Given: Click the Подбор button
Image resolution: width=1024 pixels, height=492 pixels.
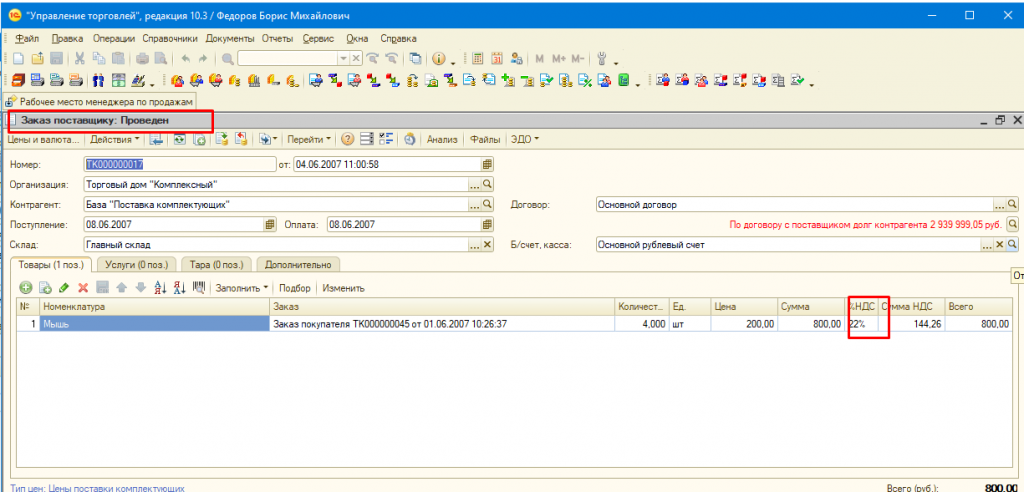Looking at the screenshot, I should coord(295,288).
